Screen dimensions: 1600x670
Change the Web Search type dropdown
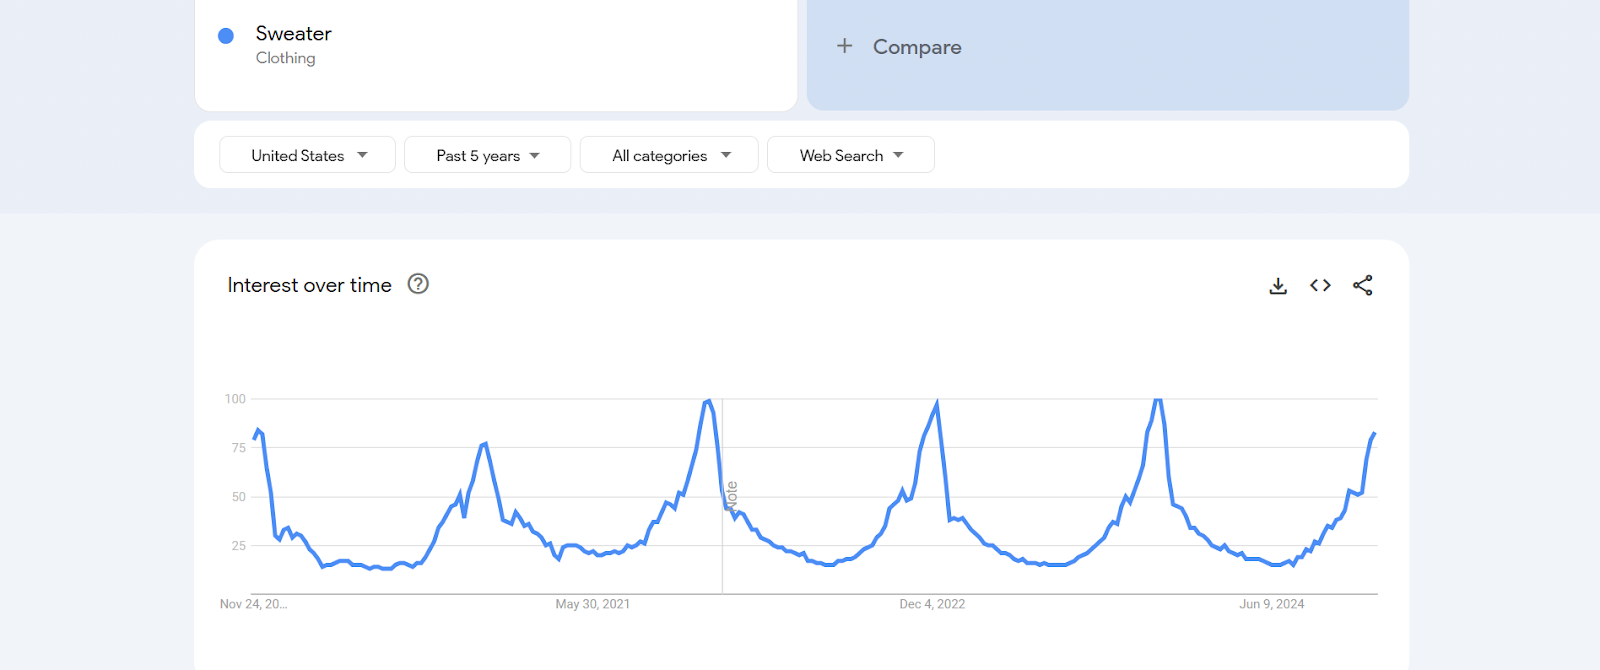(x=850, y=155)
